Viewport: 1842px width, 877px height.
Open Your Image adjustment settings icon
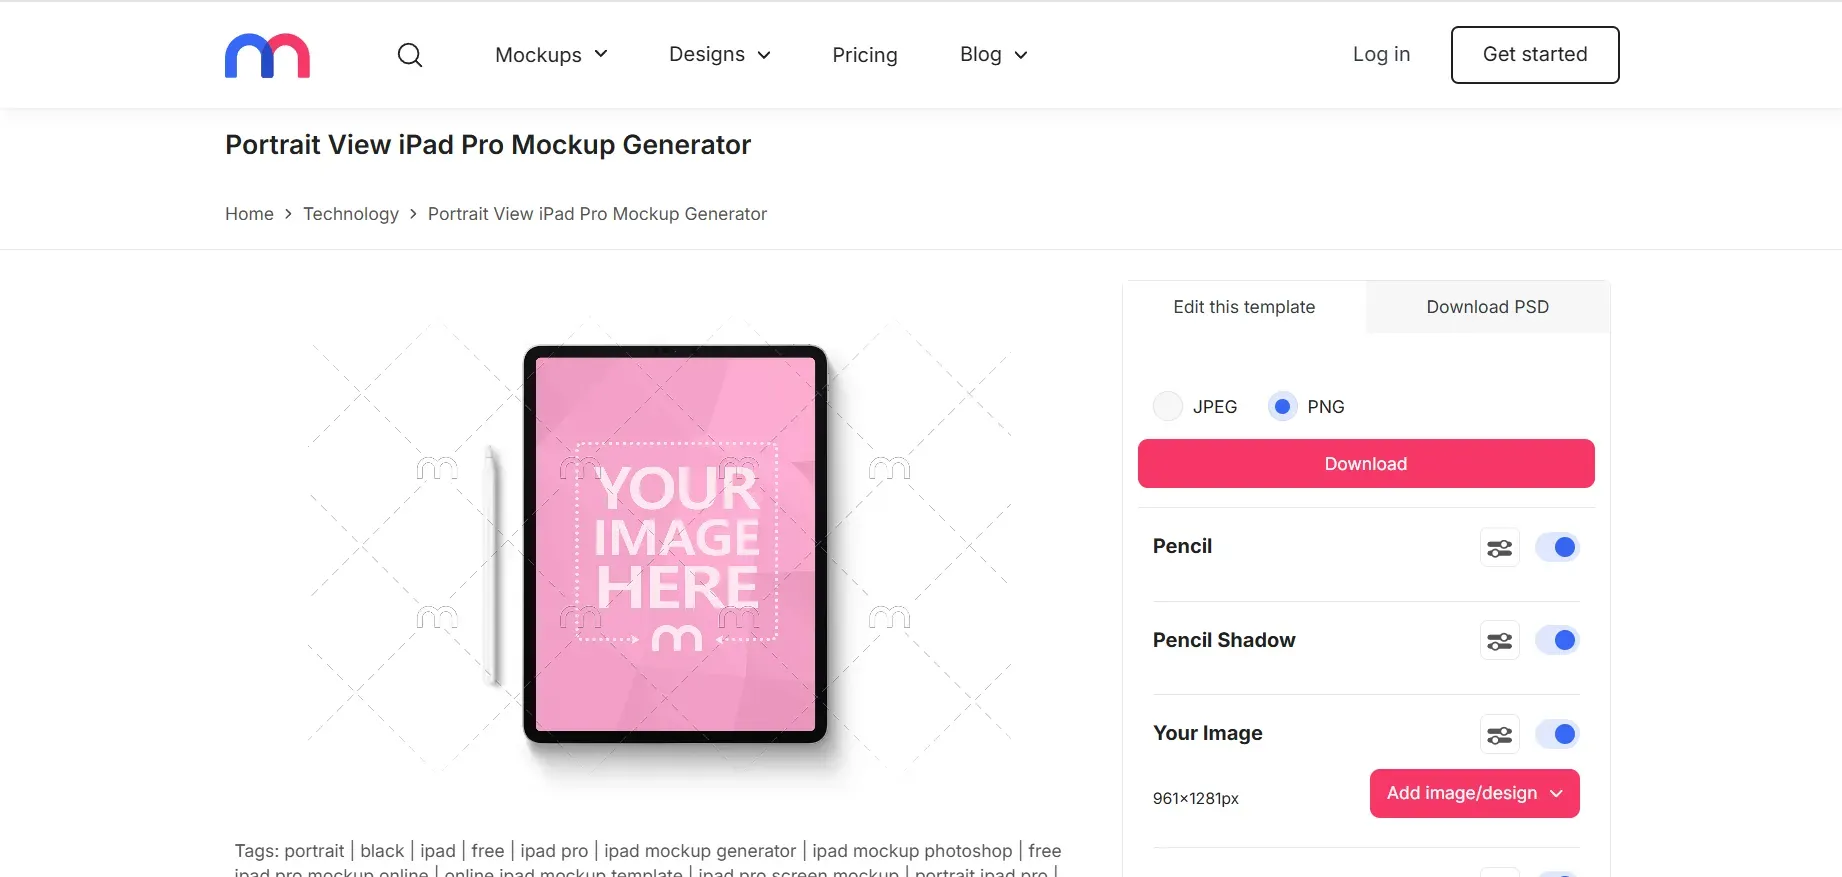1499,733
